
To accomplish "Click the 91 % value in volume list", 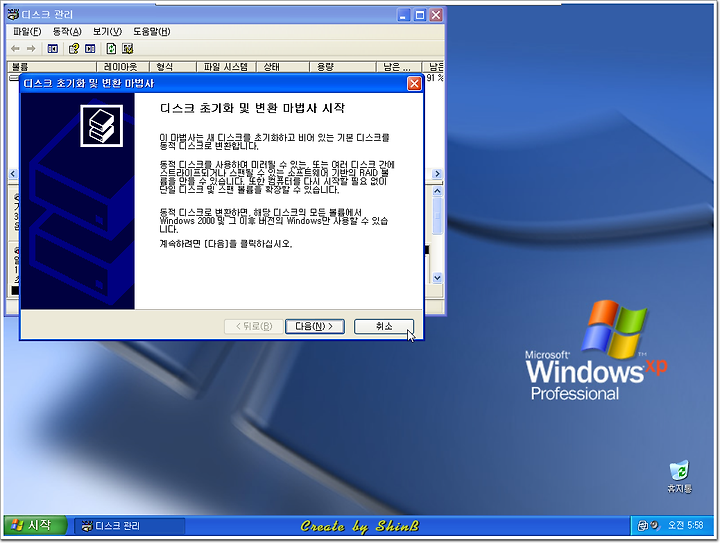I will click(434, 78).
